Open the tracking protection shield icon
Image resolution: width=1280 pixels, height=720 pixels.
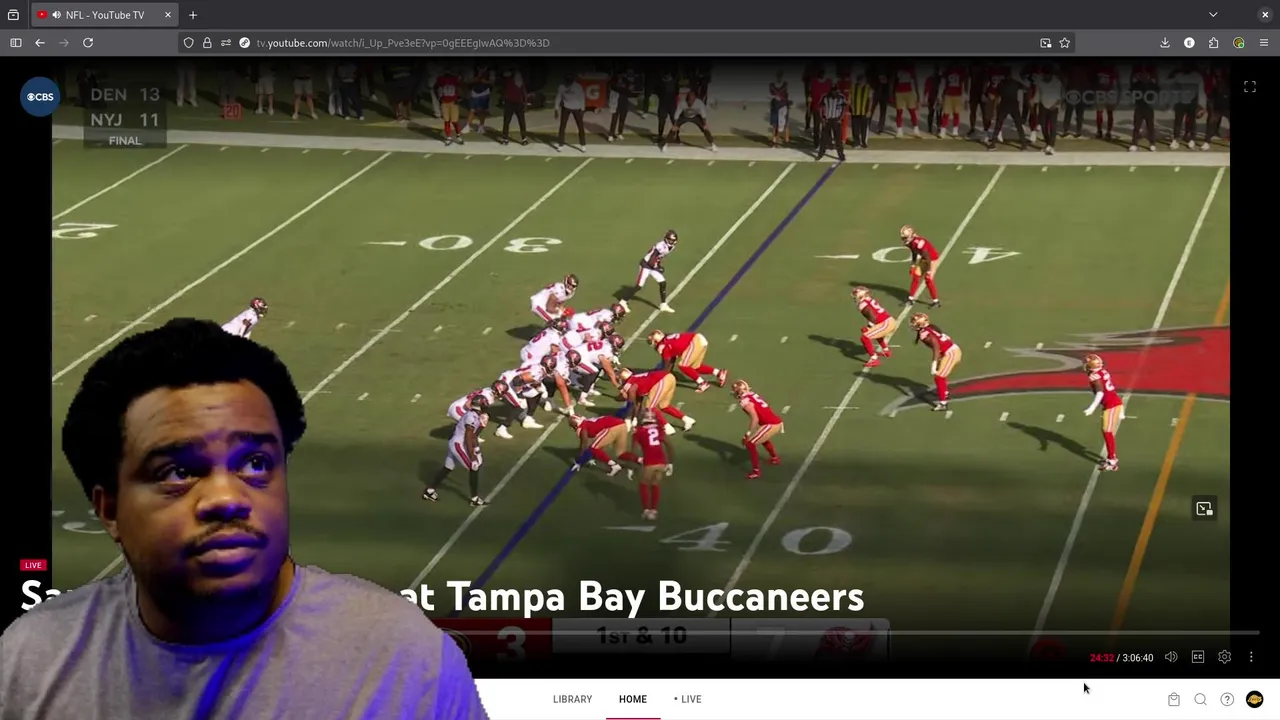click(x=188, y=43)
